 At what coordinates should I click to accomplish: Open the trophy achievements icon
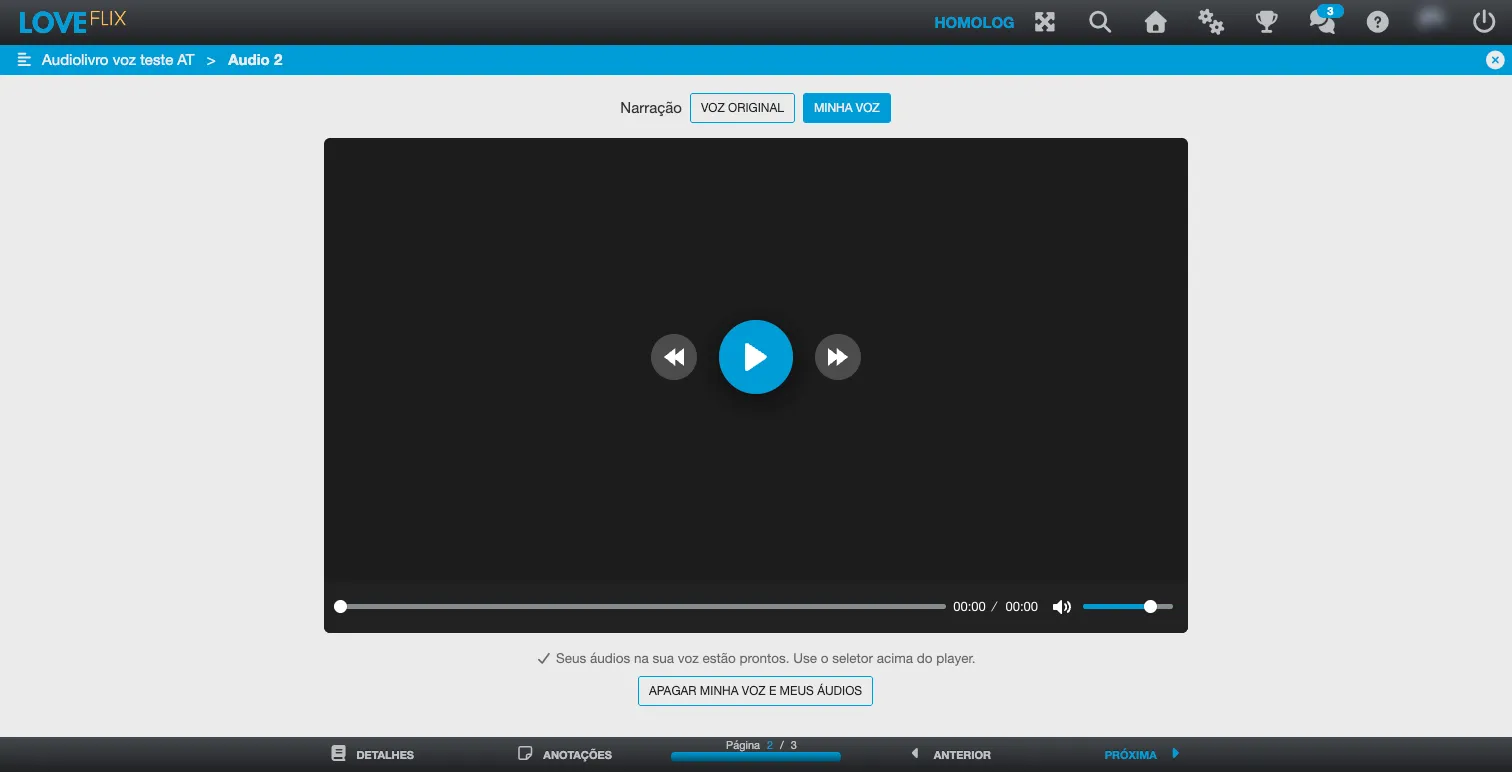pyautogui.click(x=1267, y=22)
